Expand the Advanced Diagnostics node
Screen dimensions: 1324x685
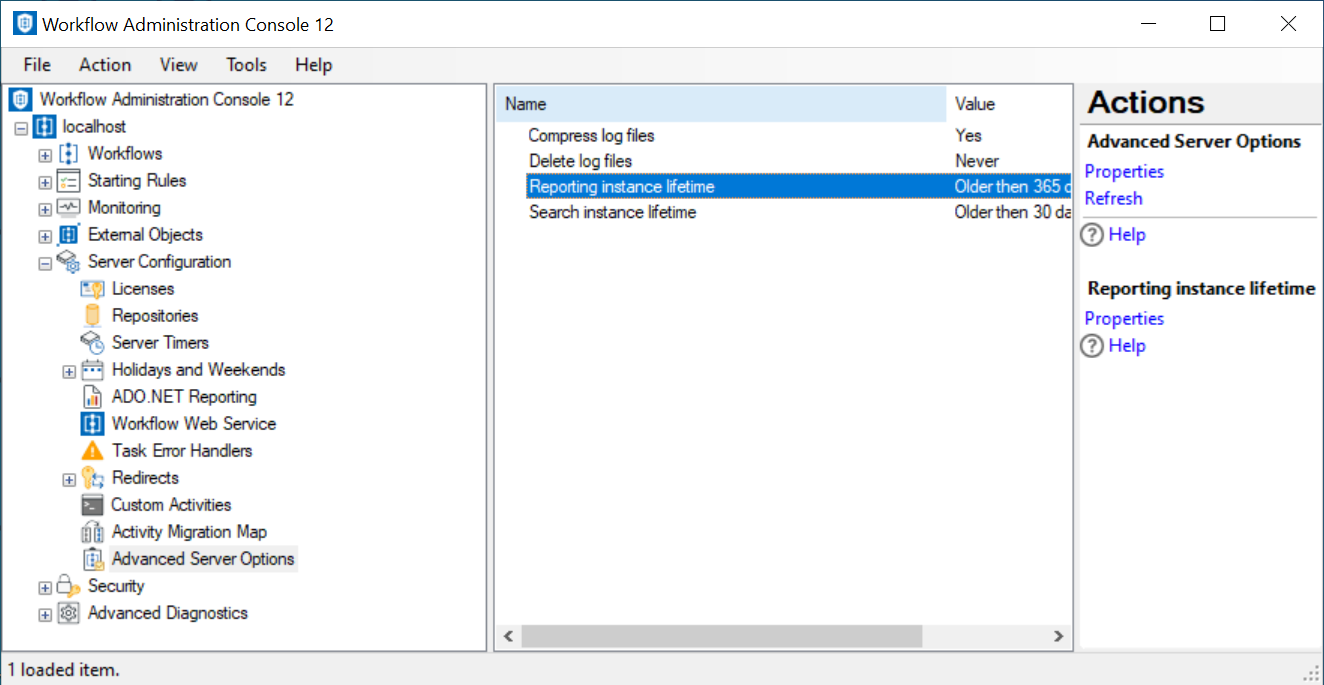tap(45, 615)
